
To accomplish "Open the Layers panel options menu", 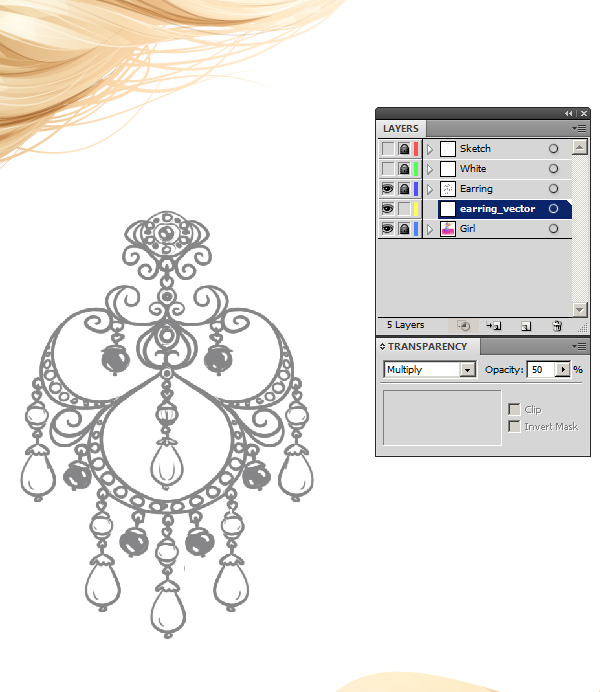I will pos(579,129).
